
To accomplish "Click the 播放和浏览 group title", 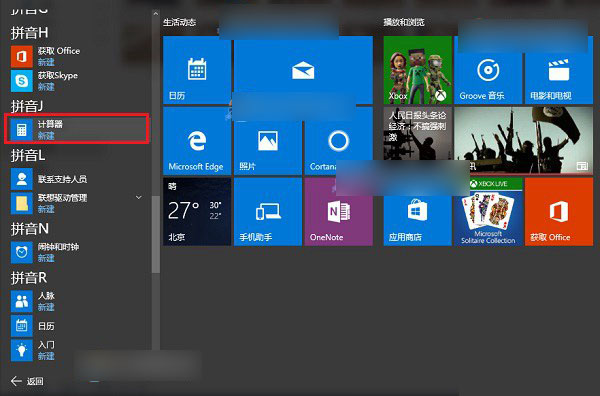I will (x=404, y=22).
